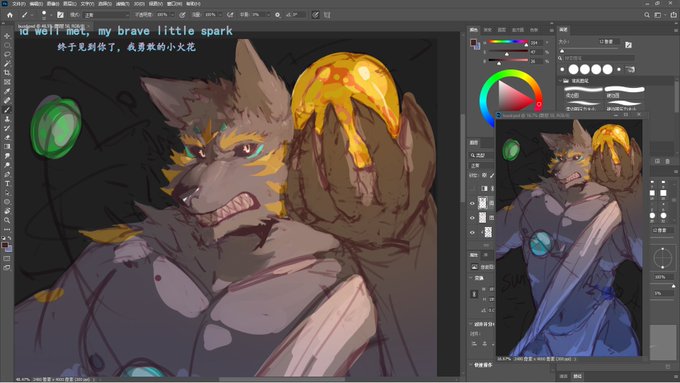Select the Lasso tool
This screenshot has width=680, height=383.
pos(7,54)
